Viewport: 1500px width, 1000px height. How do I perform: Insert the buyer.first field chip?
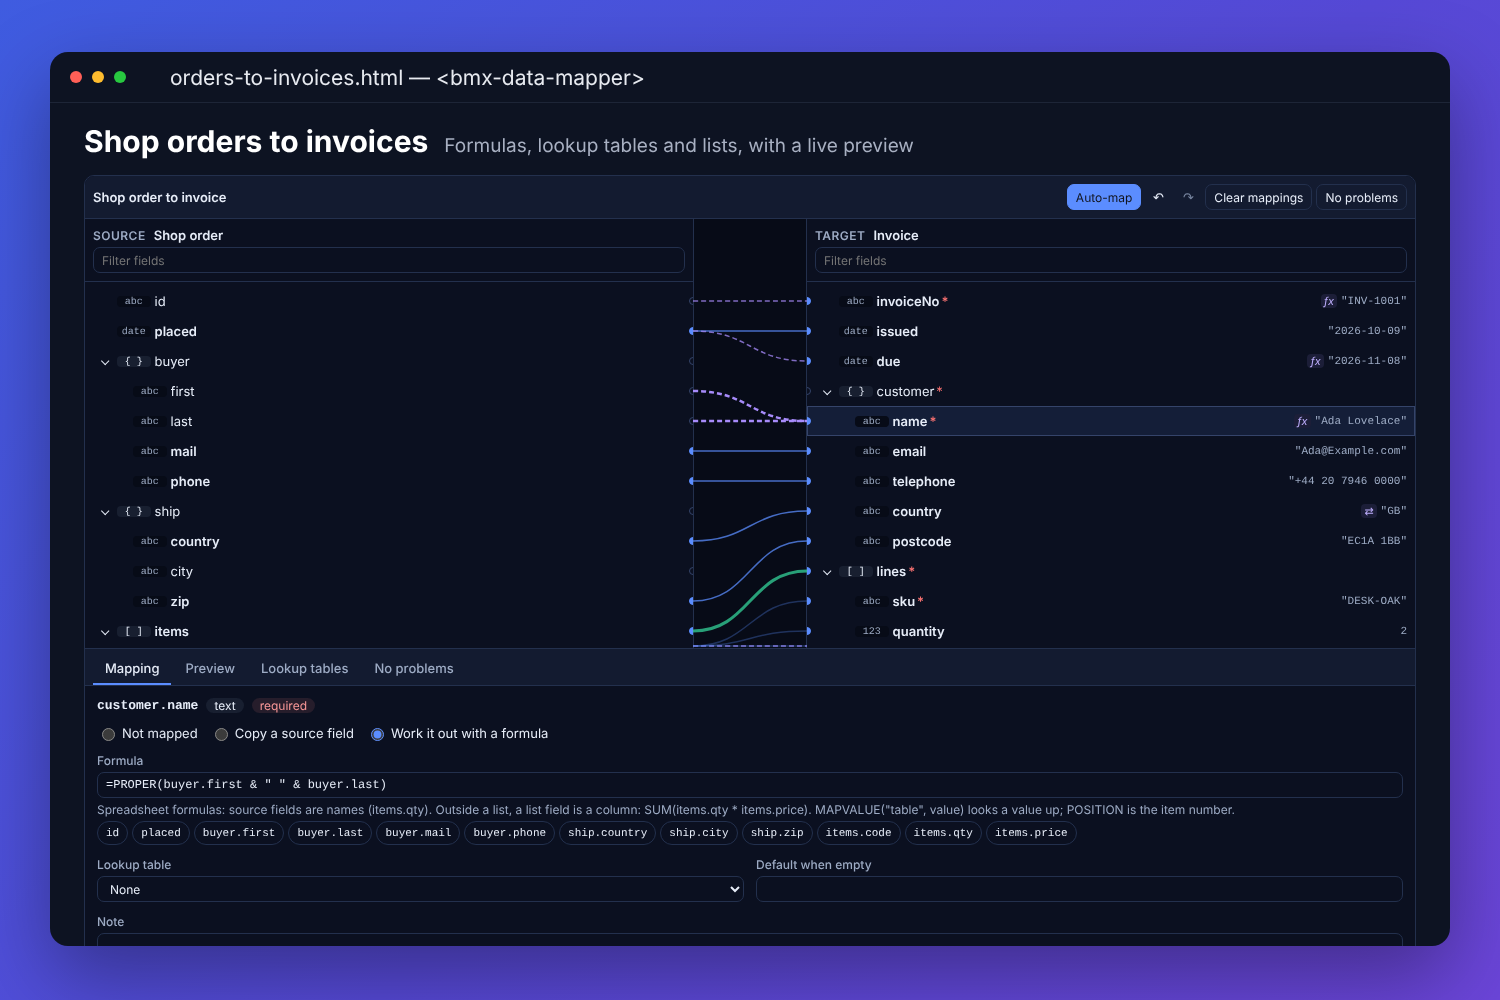pyautogui.click(x=238, y=832)
